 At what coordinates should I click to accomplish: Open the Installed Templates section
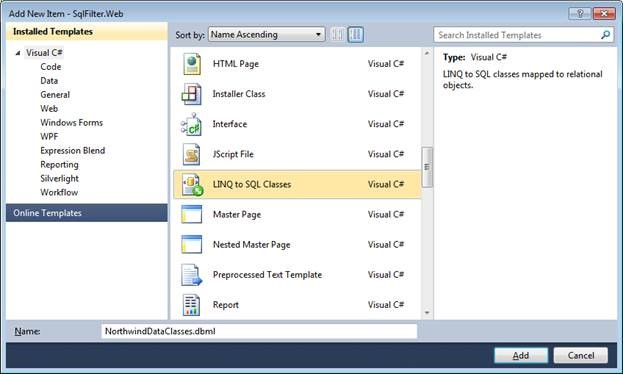coord(87,31)
